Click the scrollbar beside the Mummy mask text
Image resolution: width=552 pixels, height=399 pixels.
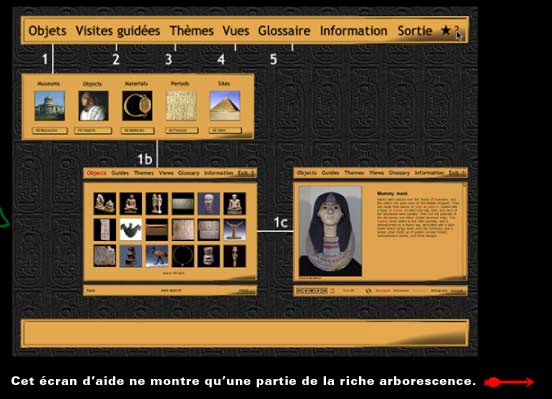coord(465,231)
